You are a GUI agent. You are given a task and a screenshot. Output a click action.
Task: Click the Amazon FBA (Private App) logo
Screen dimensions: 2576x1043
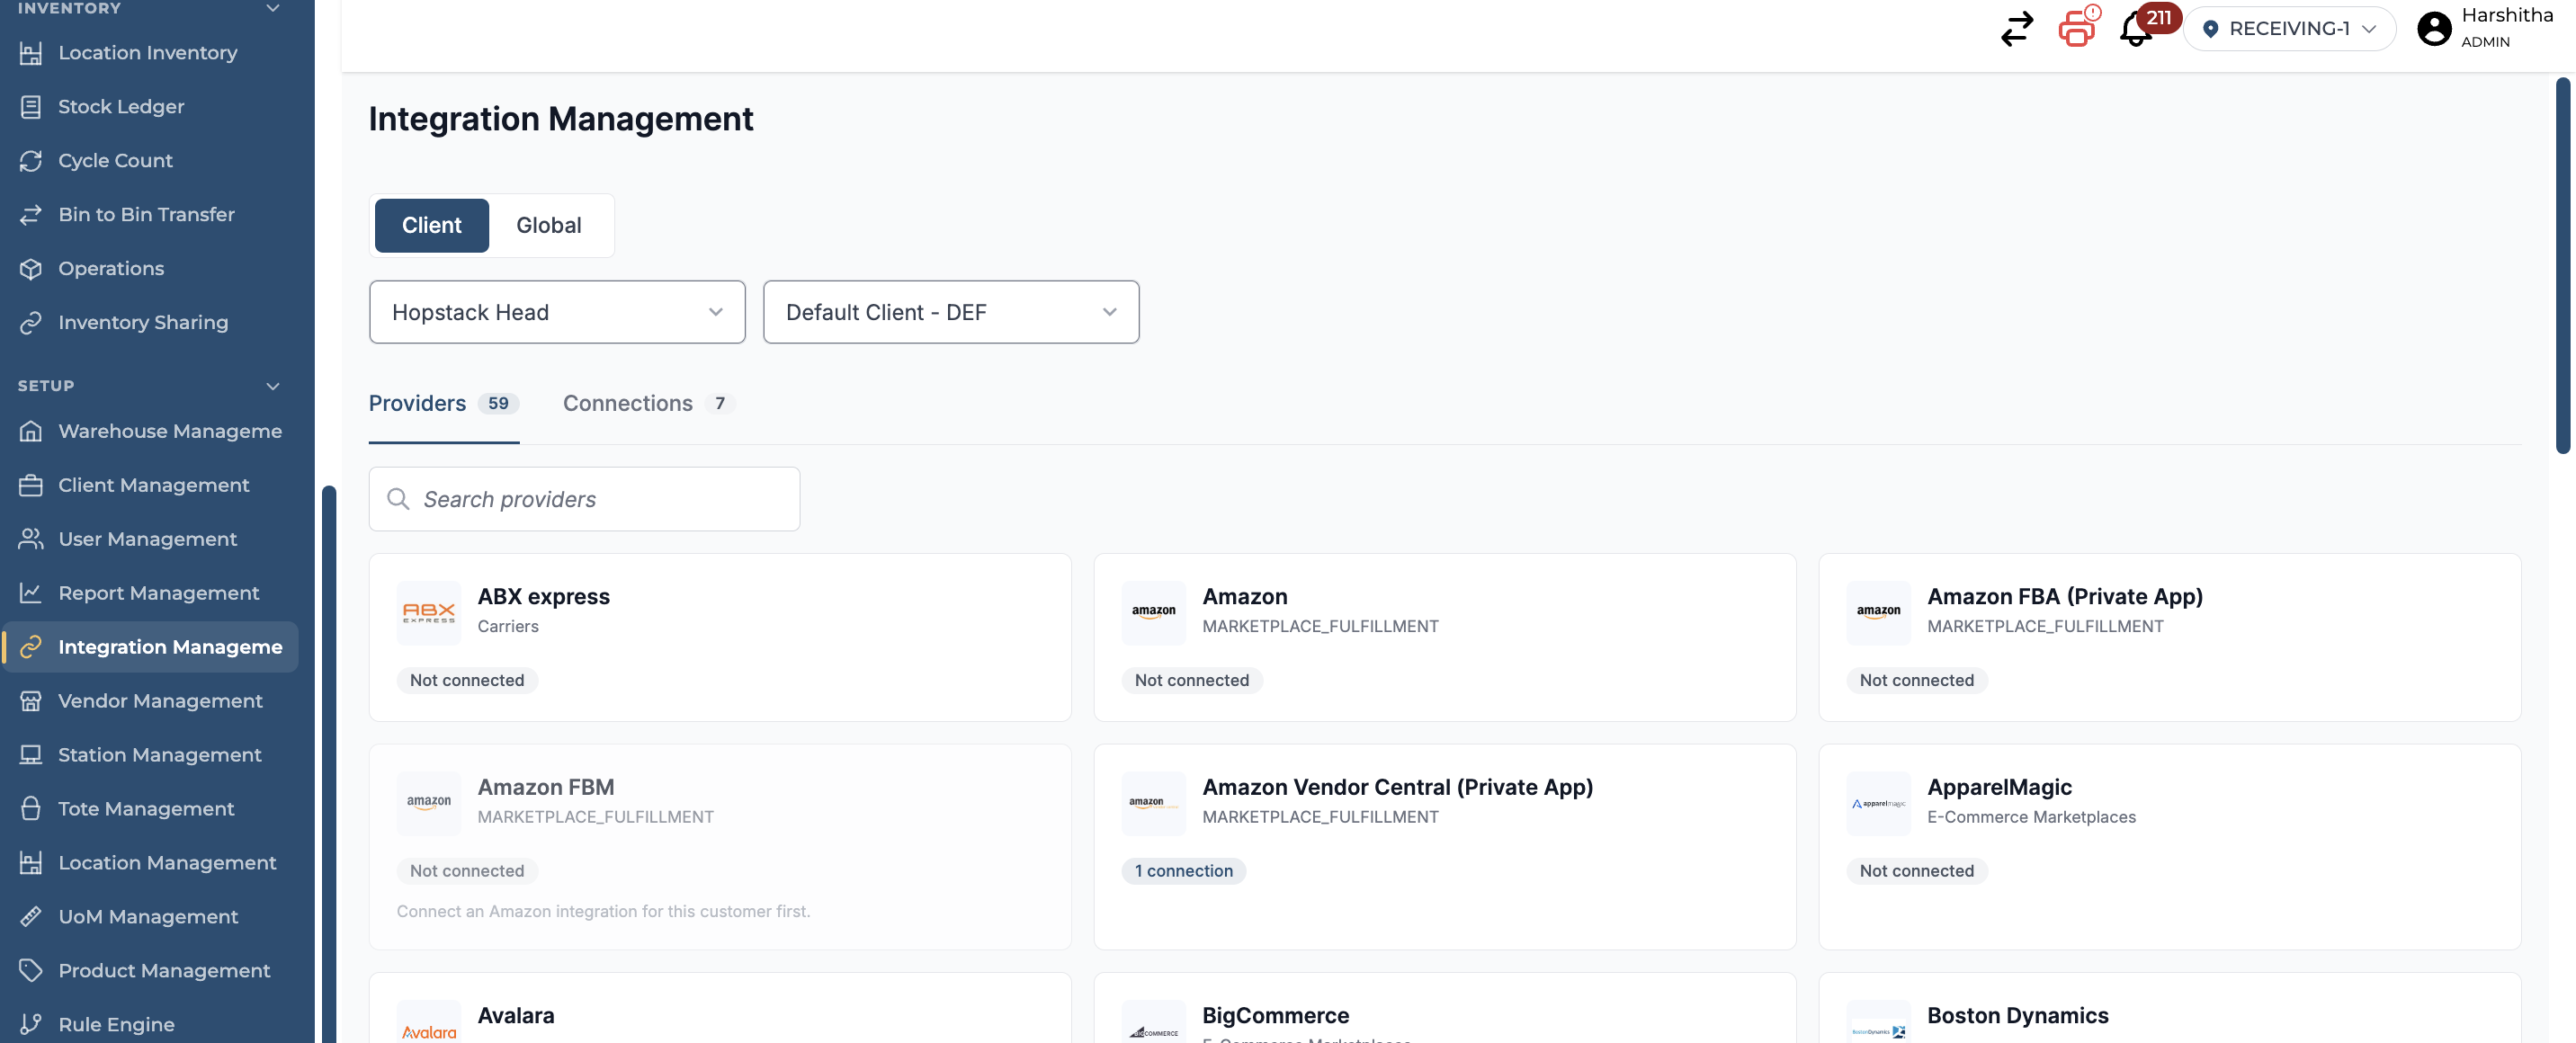tap(1878, 613)
